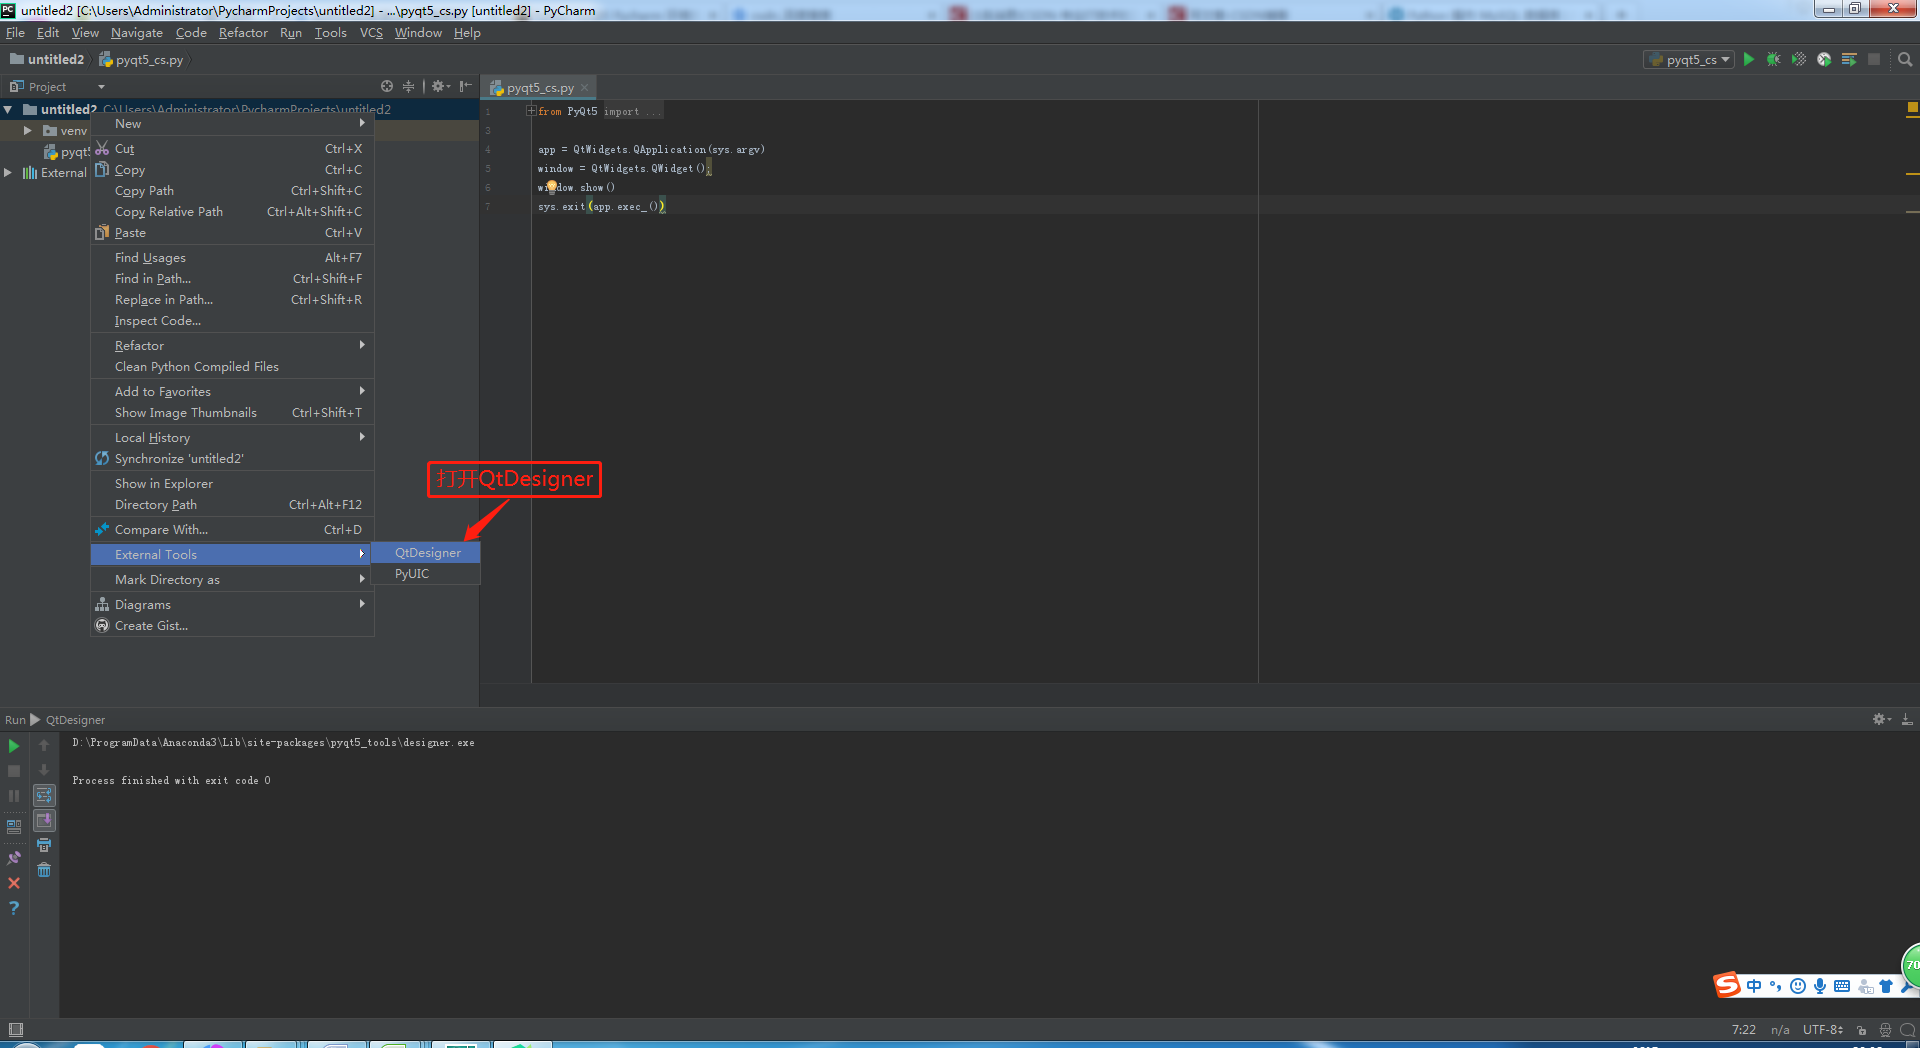Viewport: 1920px width, 1048px height.
Task: Click the concurrency diagram run icon
Action: tap(1849, 60)
